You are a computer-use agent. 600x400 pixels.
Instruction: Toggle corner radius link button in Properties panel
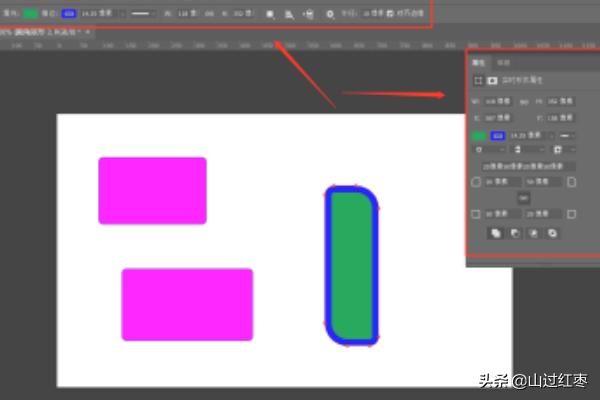click(x=523, y=198)
